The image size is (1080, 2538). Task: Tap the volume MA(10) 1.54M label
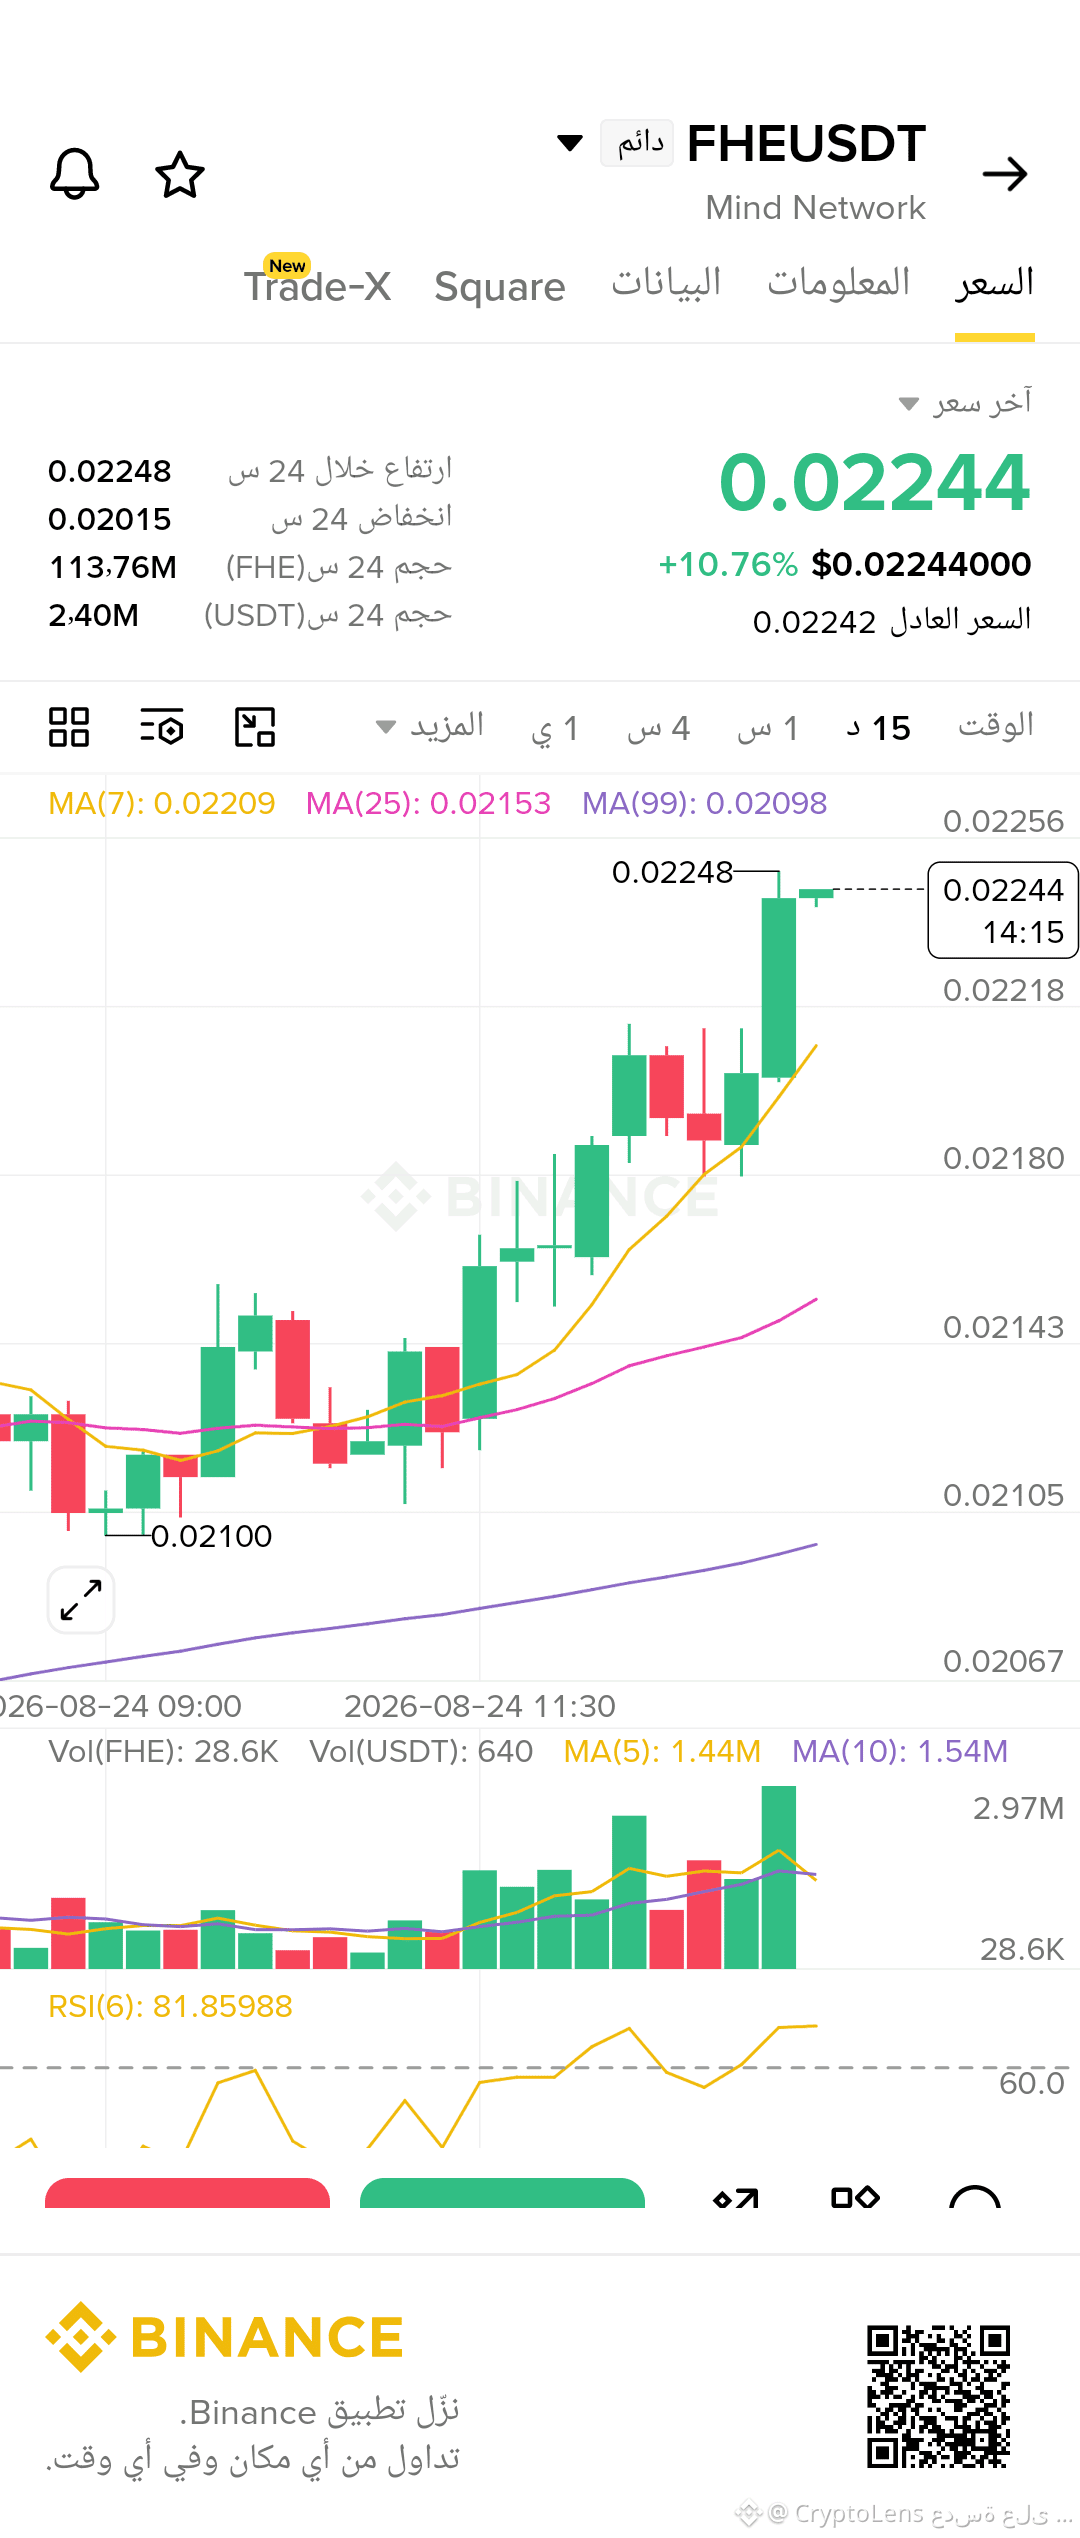(900, 1751)
